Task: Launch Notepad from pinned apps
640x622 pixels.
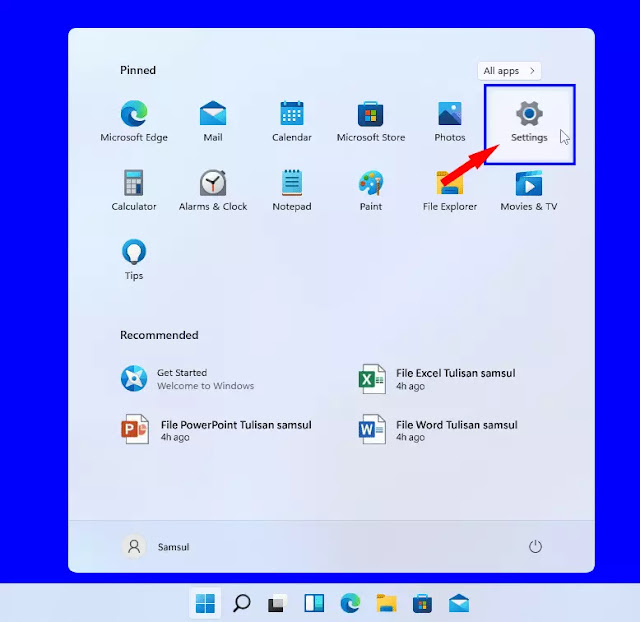Action: click(x=291, y=190)
